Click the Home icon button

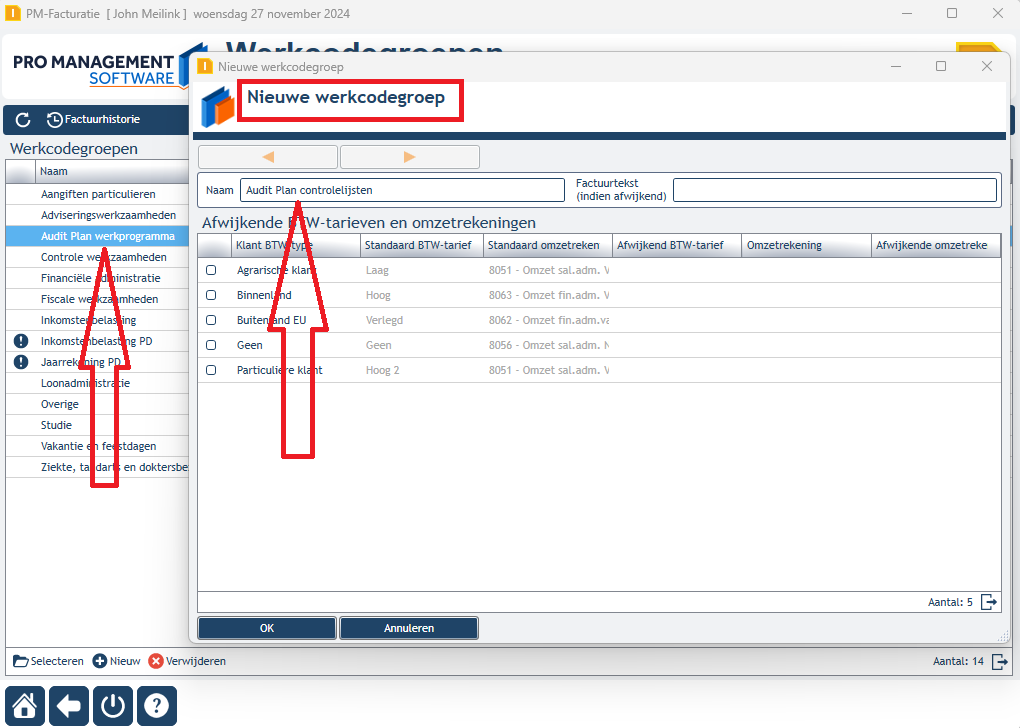tap(25, 705)
